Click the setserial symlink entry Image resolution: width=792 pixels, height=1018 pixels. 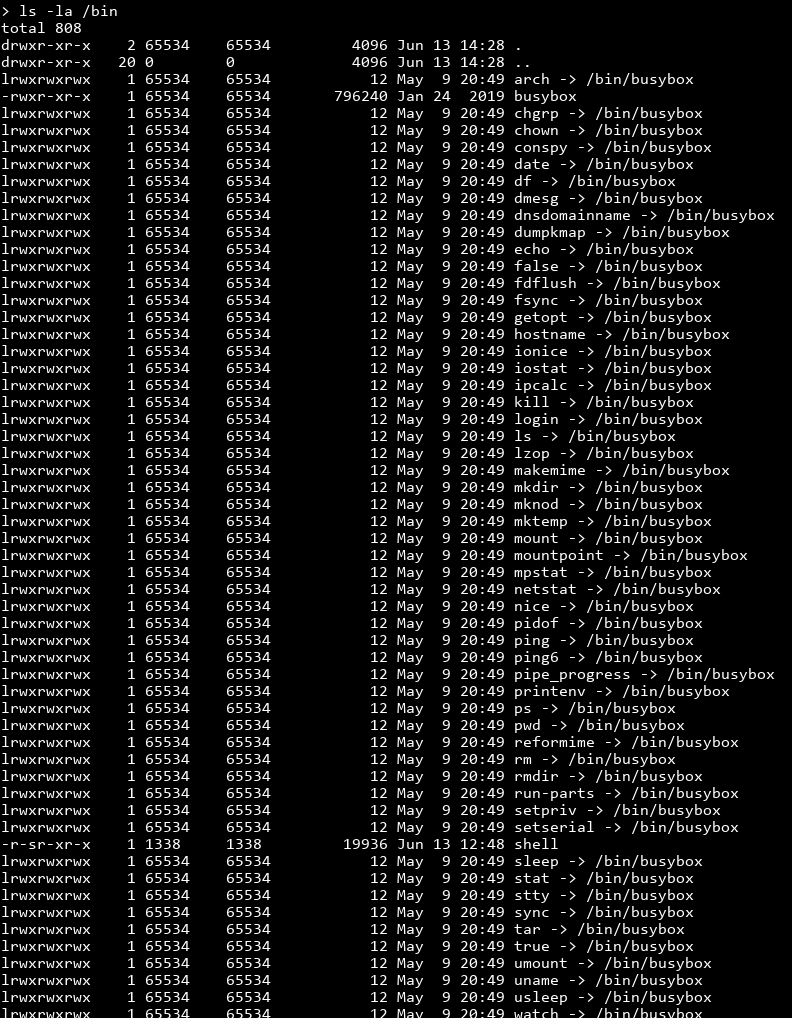pyautogui.click(x=626, y=827)
